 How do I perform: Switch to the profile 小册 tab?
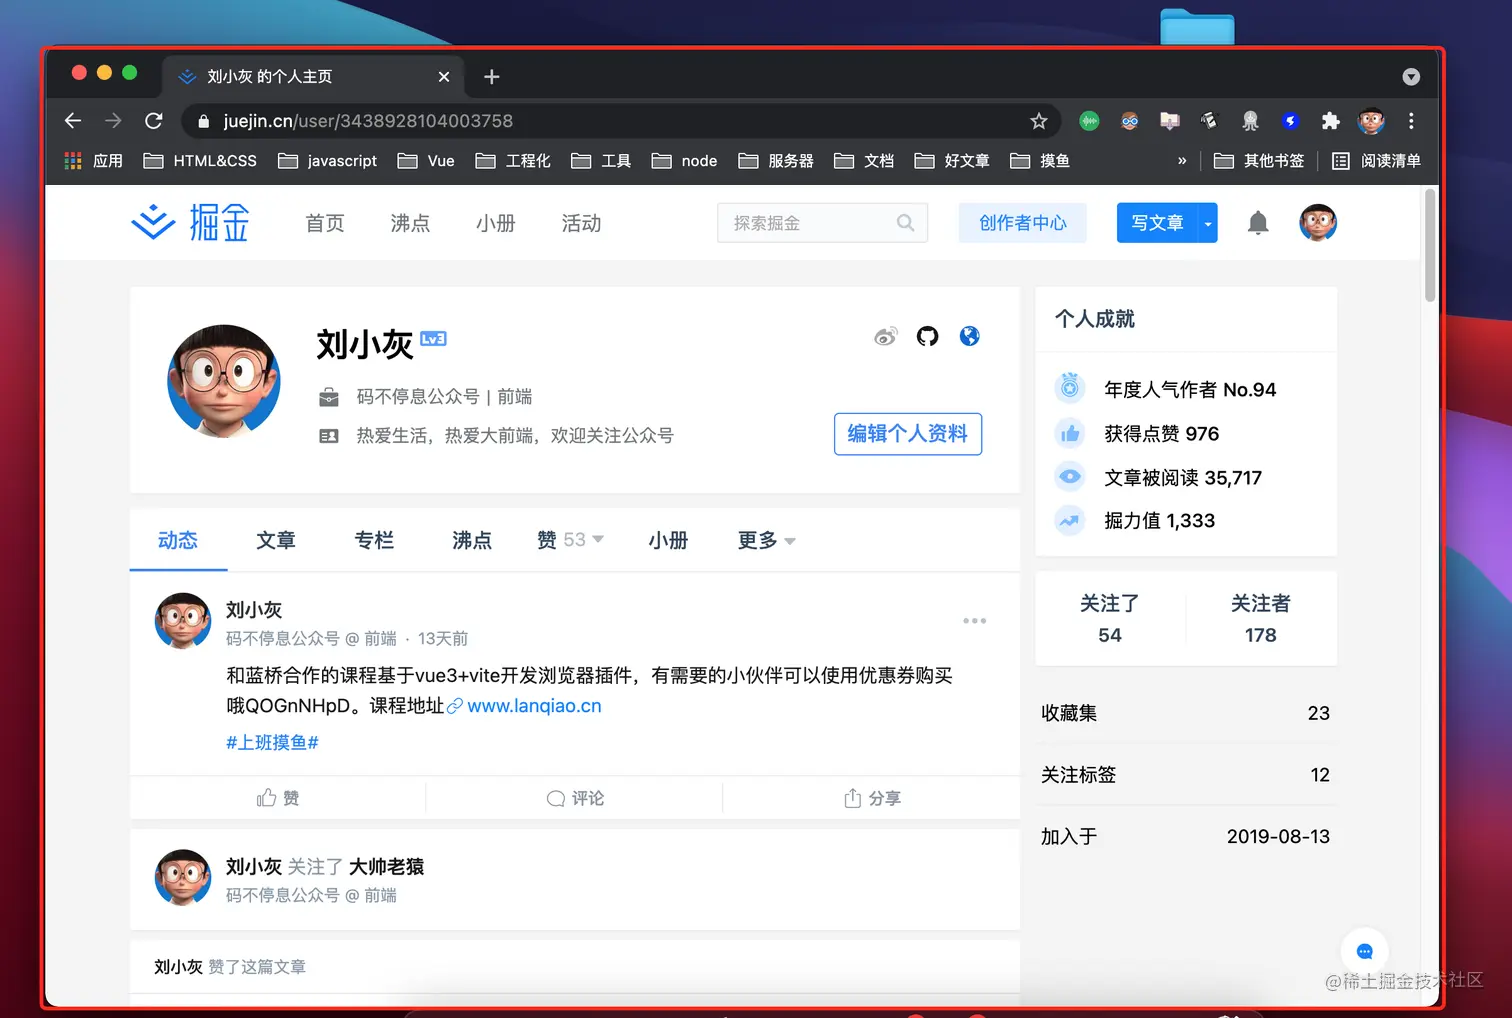point(668,540)
